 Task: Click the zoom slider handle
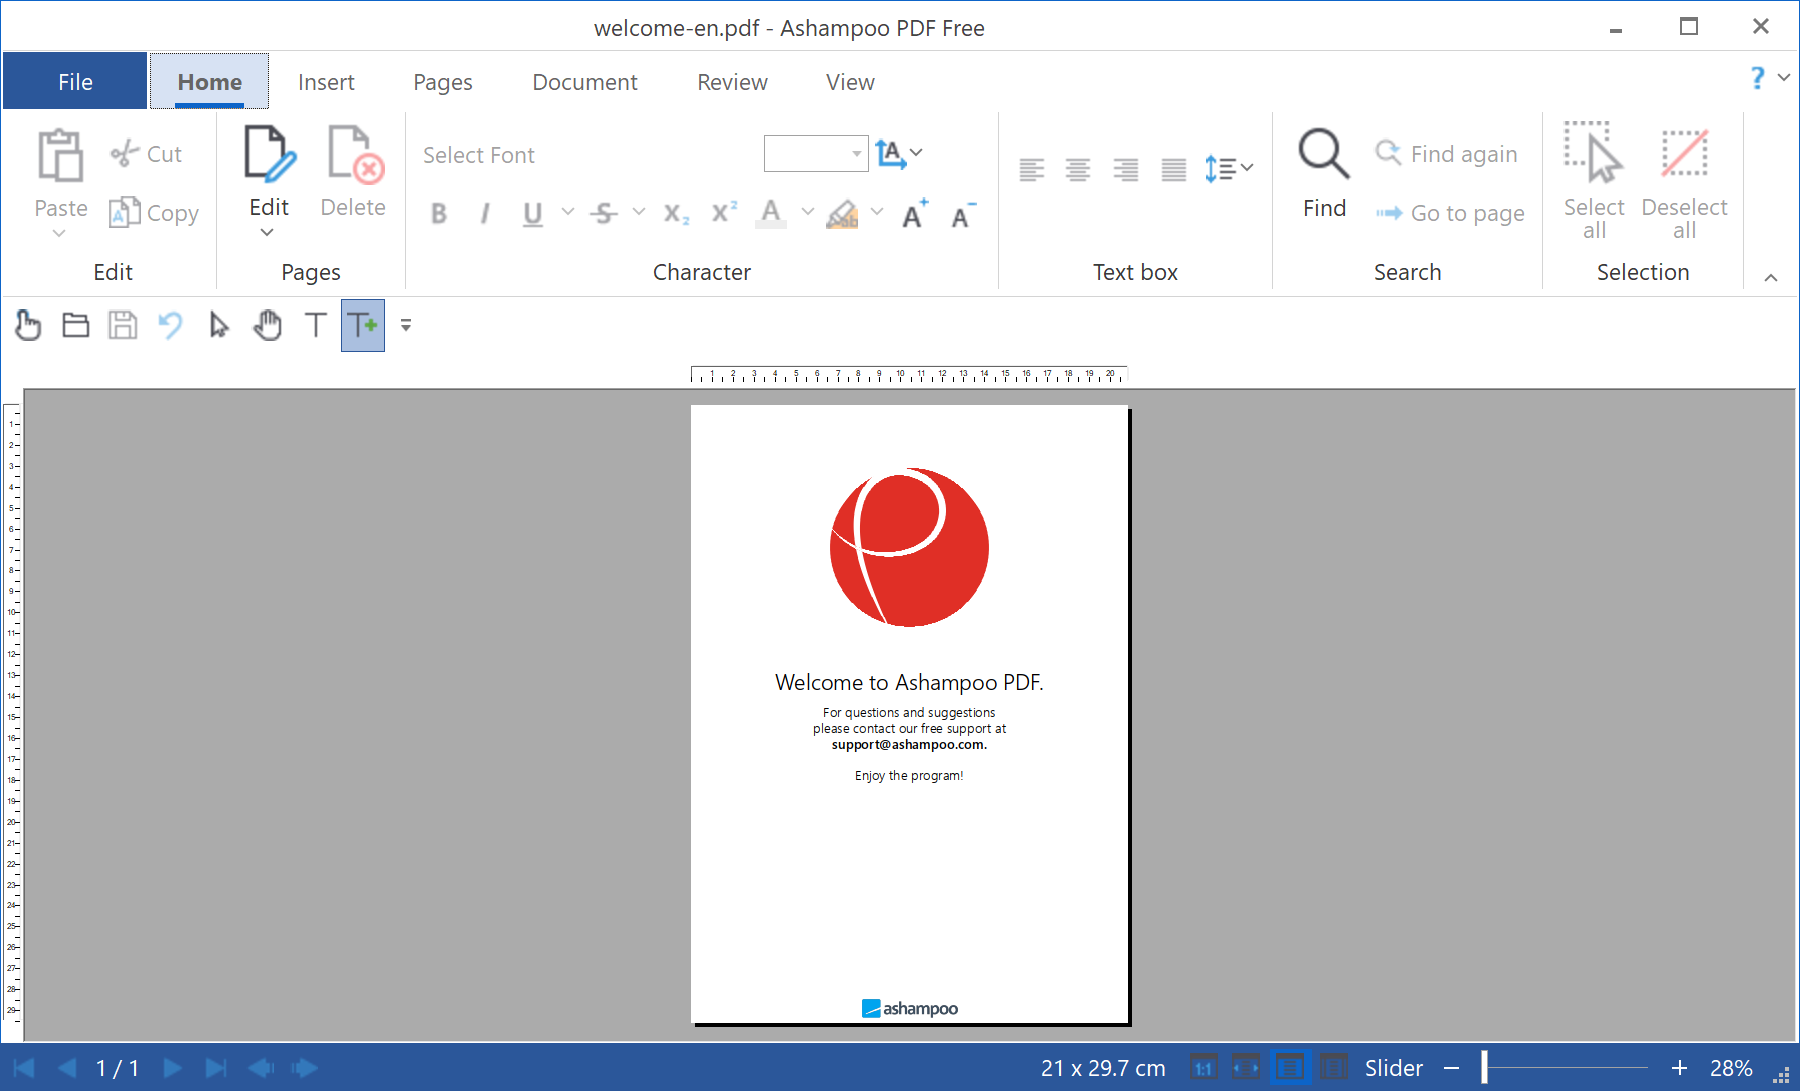[1485, 1068]
